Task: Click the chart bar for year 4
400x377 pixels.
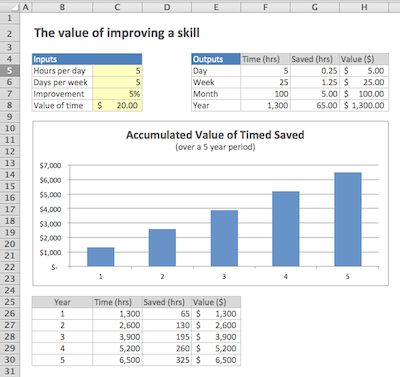Action: (x=286, y=229)
